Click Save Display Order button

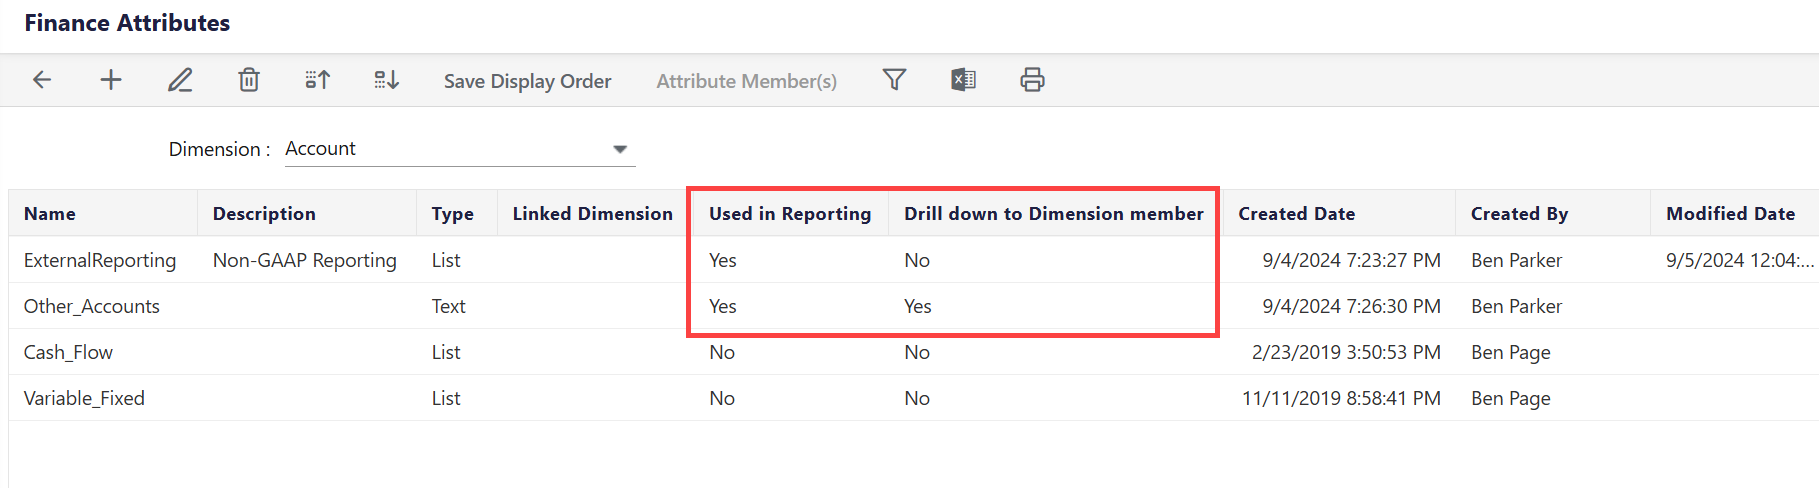click(527, 81)
